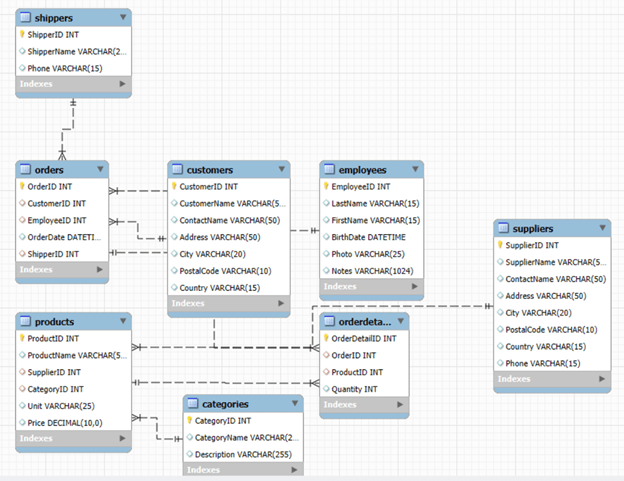Click the diamond icon beside Quantity INT
Screen dimensions: 624x481
(326, 389)
